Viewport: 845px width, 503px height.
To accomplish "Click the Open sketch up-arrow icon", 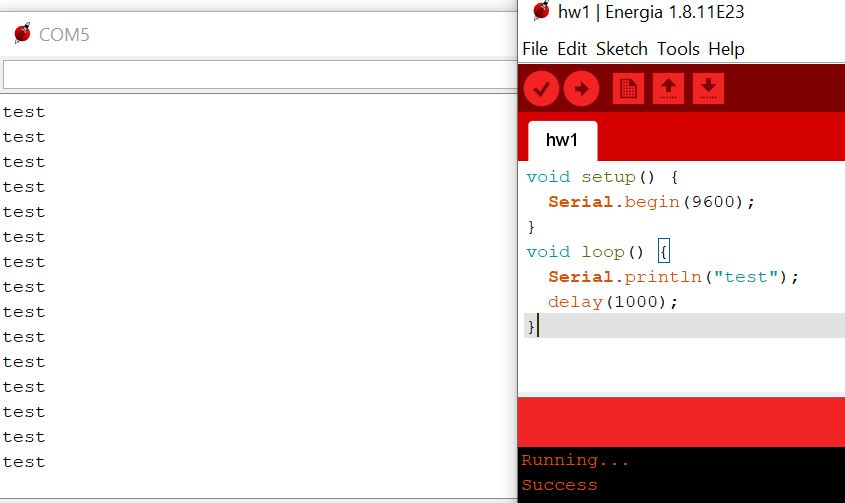I will 668,88.
